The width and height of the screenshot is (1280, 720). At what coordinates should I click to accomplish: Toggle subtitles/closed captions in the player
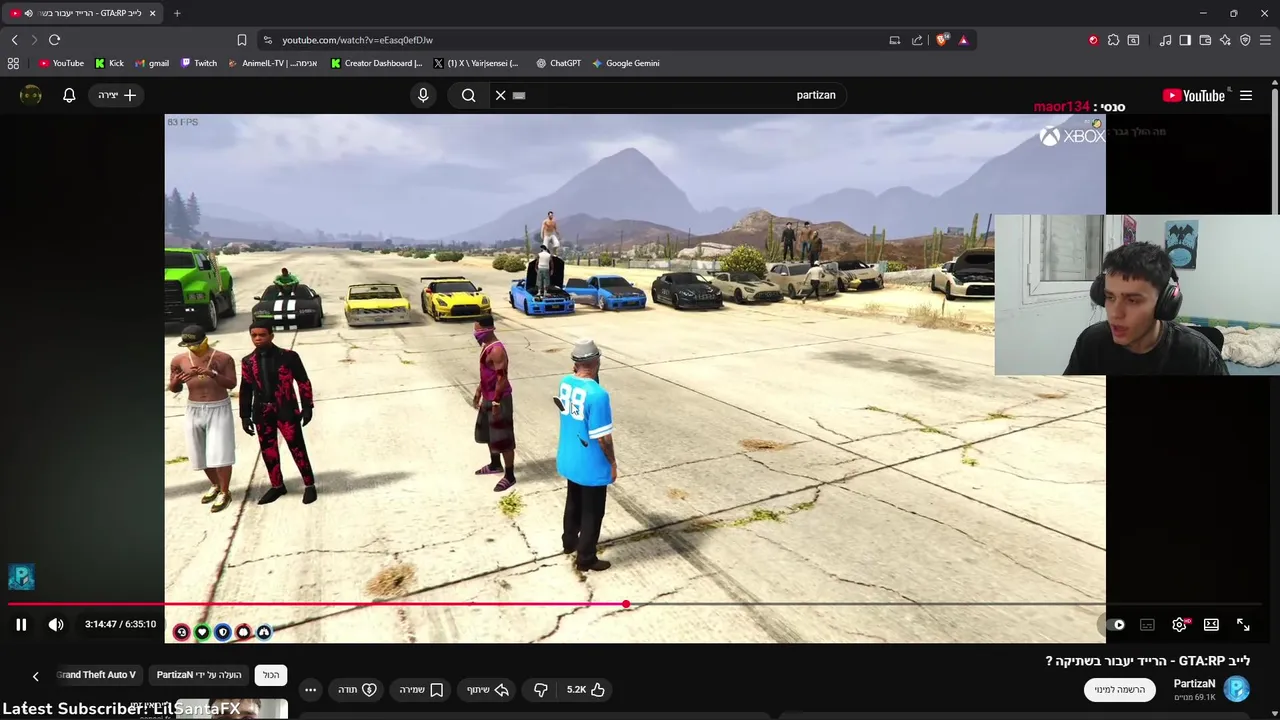[x=1147, y=625]
